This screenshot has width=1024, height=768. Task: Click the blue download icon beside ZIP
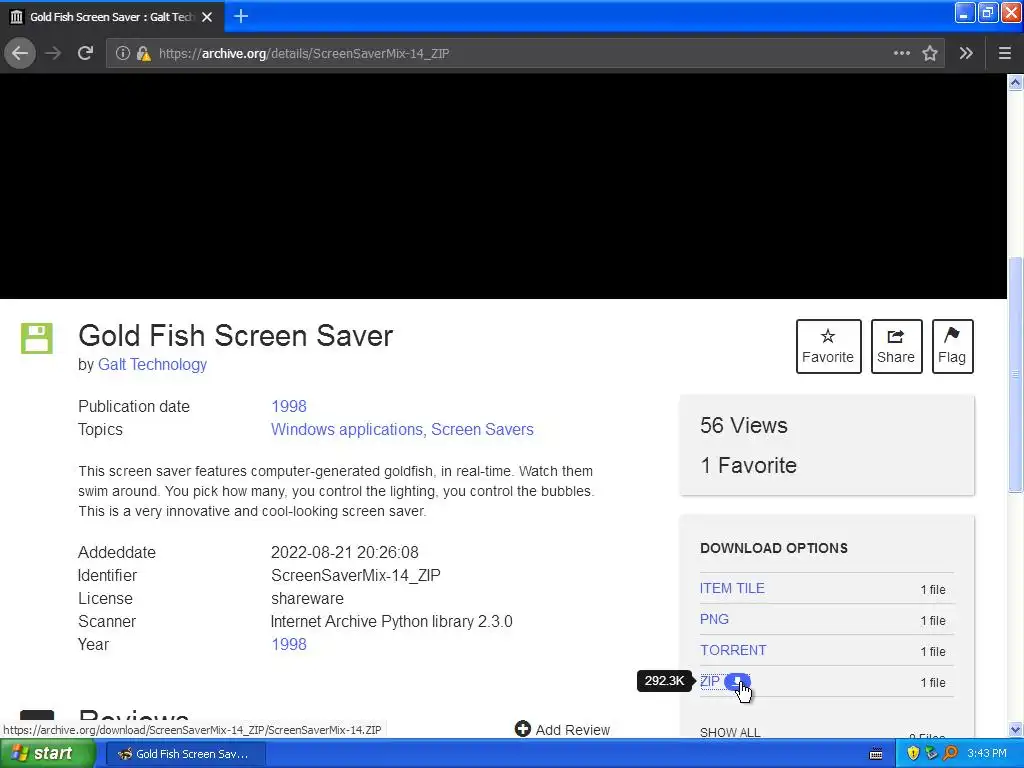click(737, 682)
